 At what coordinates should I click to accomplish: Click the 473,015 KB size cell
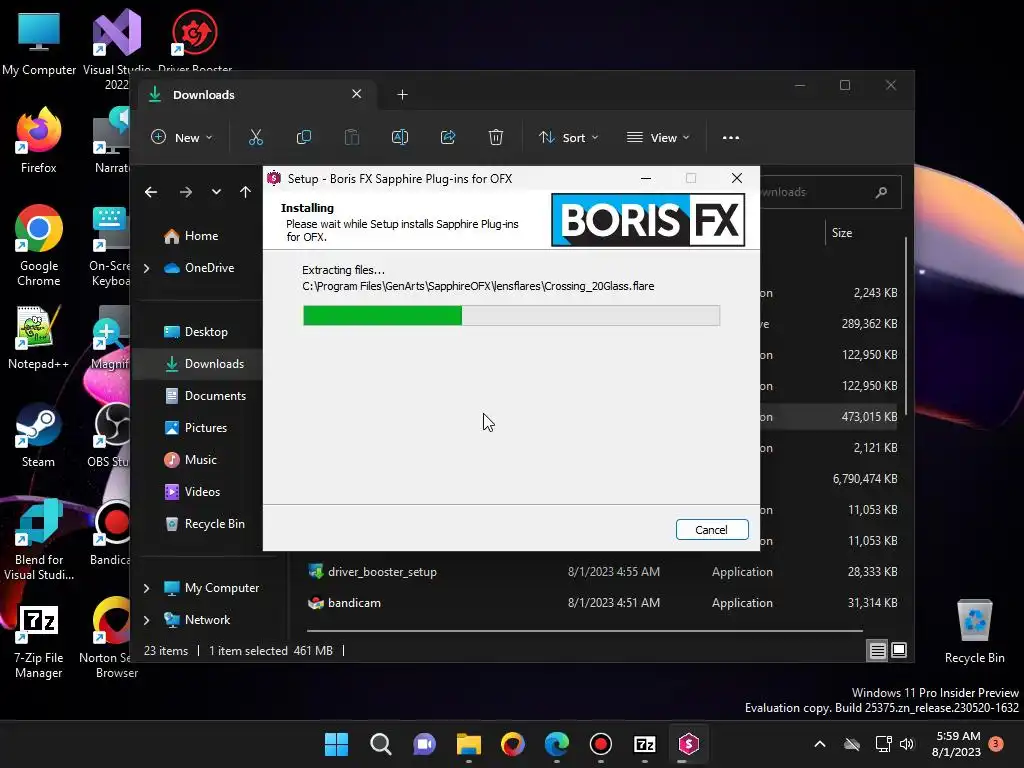coord(869,417)
